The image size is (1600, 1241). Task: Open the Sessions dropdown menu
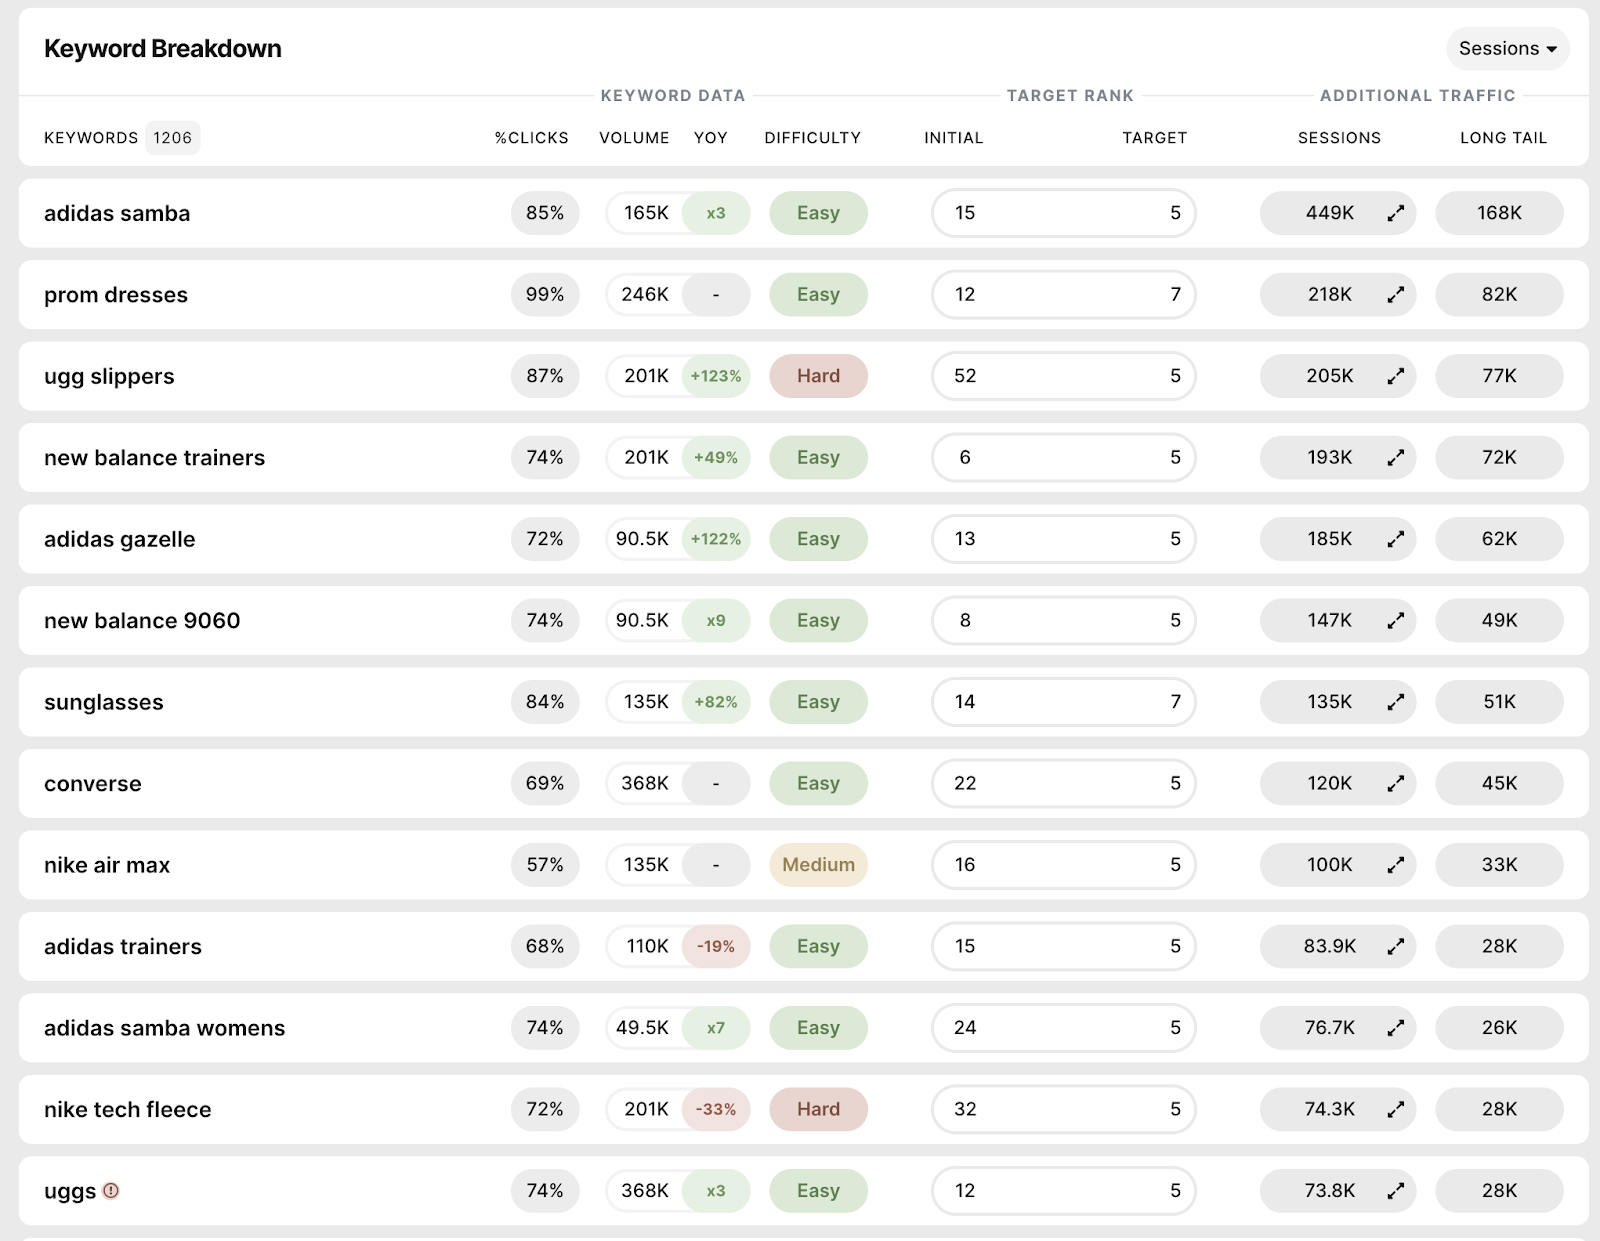1507,49
